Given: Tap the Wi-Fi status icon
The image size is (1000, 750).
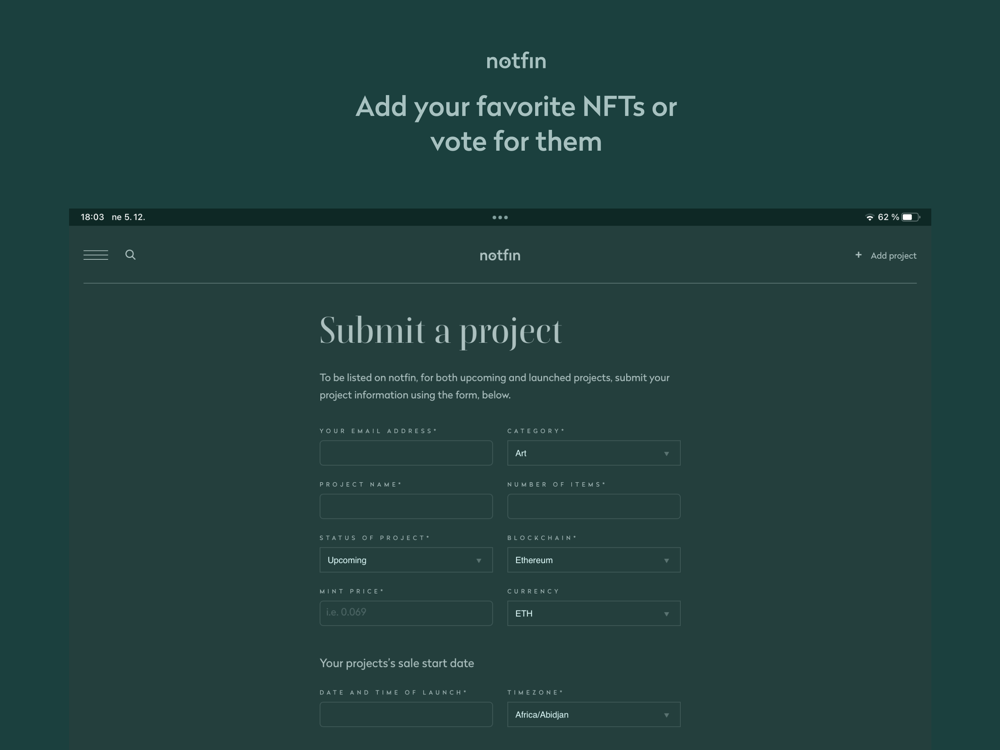Looking at the screenshot, I should point(869,217).
